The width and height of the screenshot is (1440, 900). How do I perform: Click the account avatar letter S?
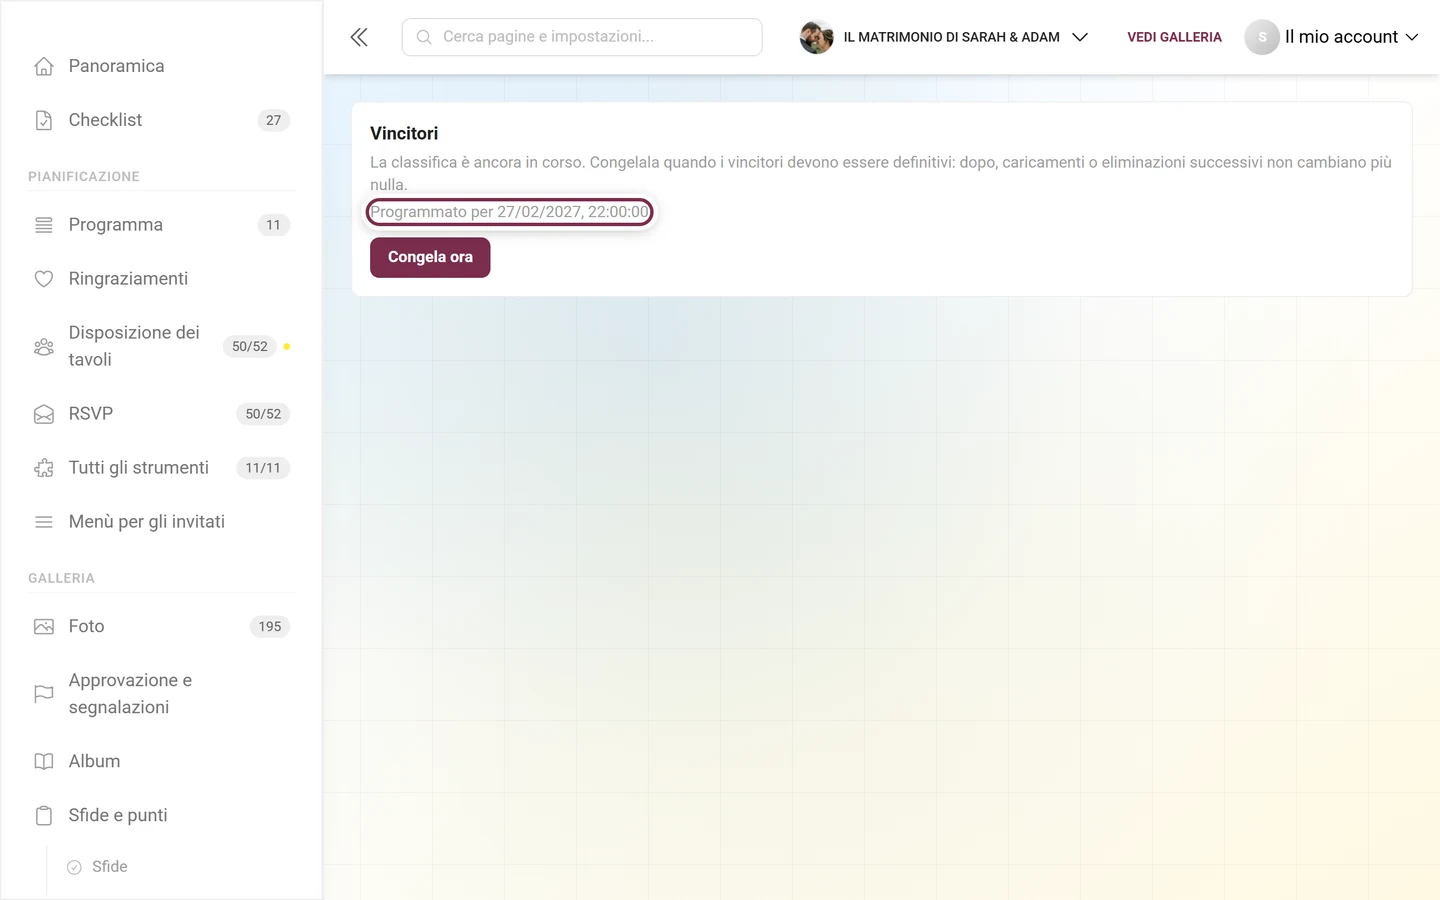(x=1262, y=37)
